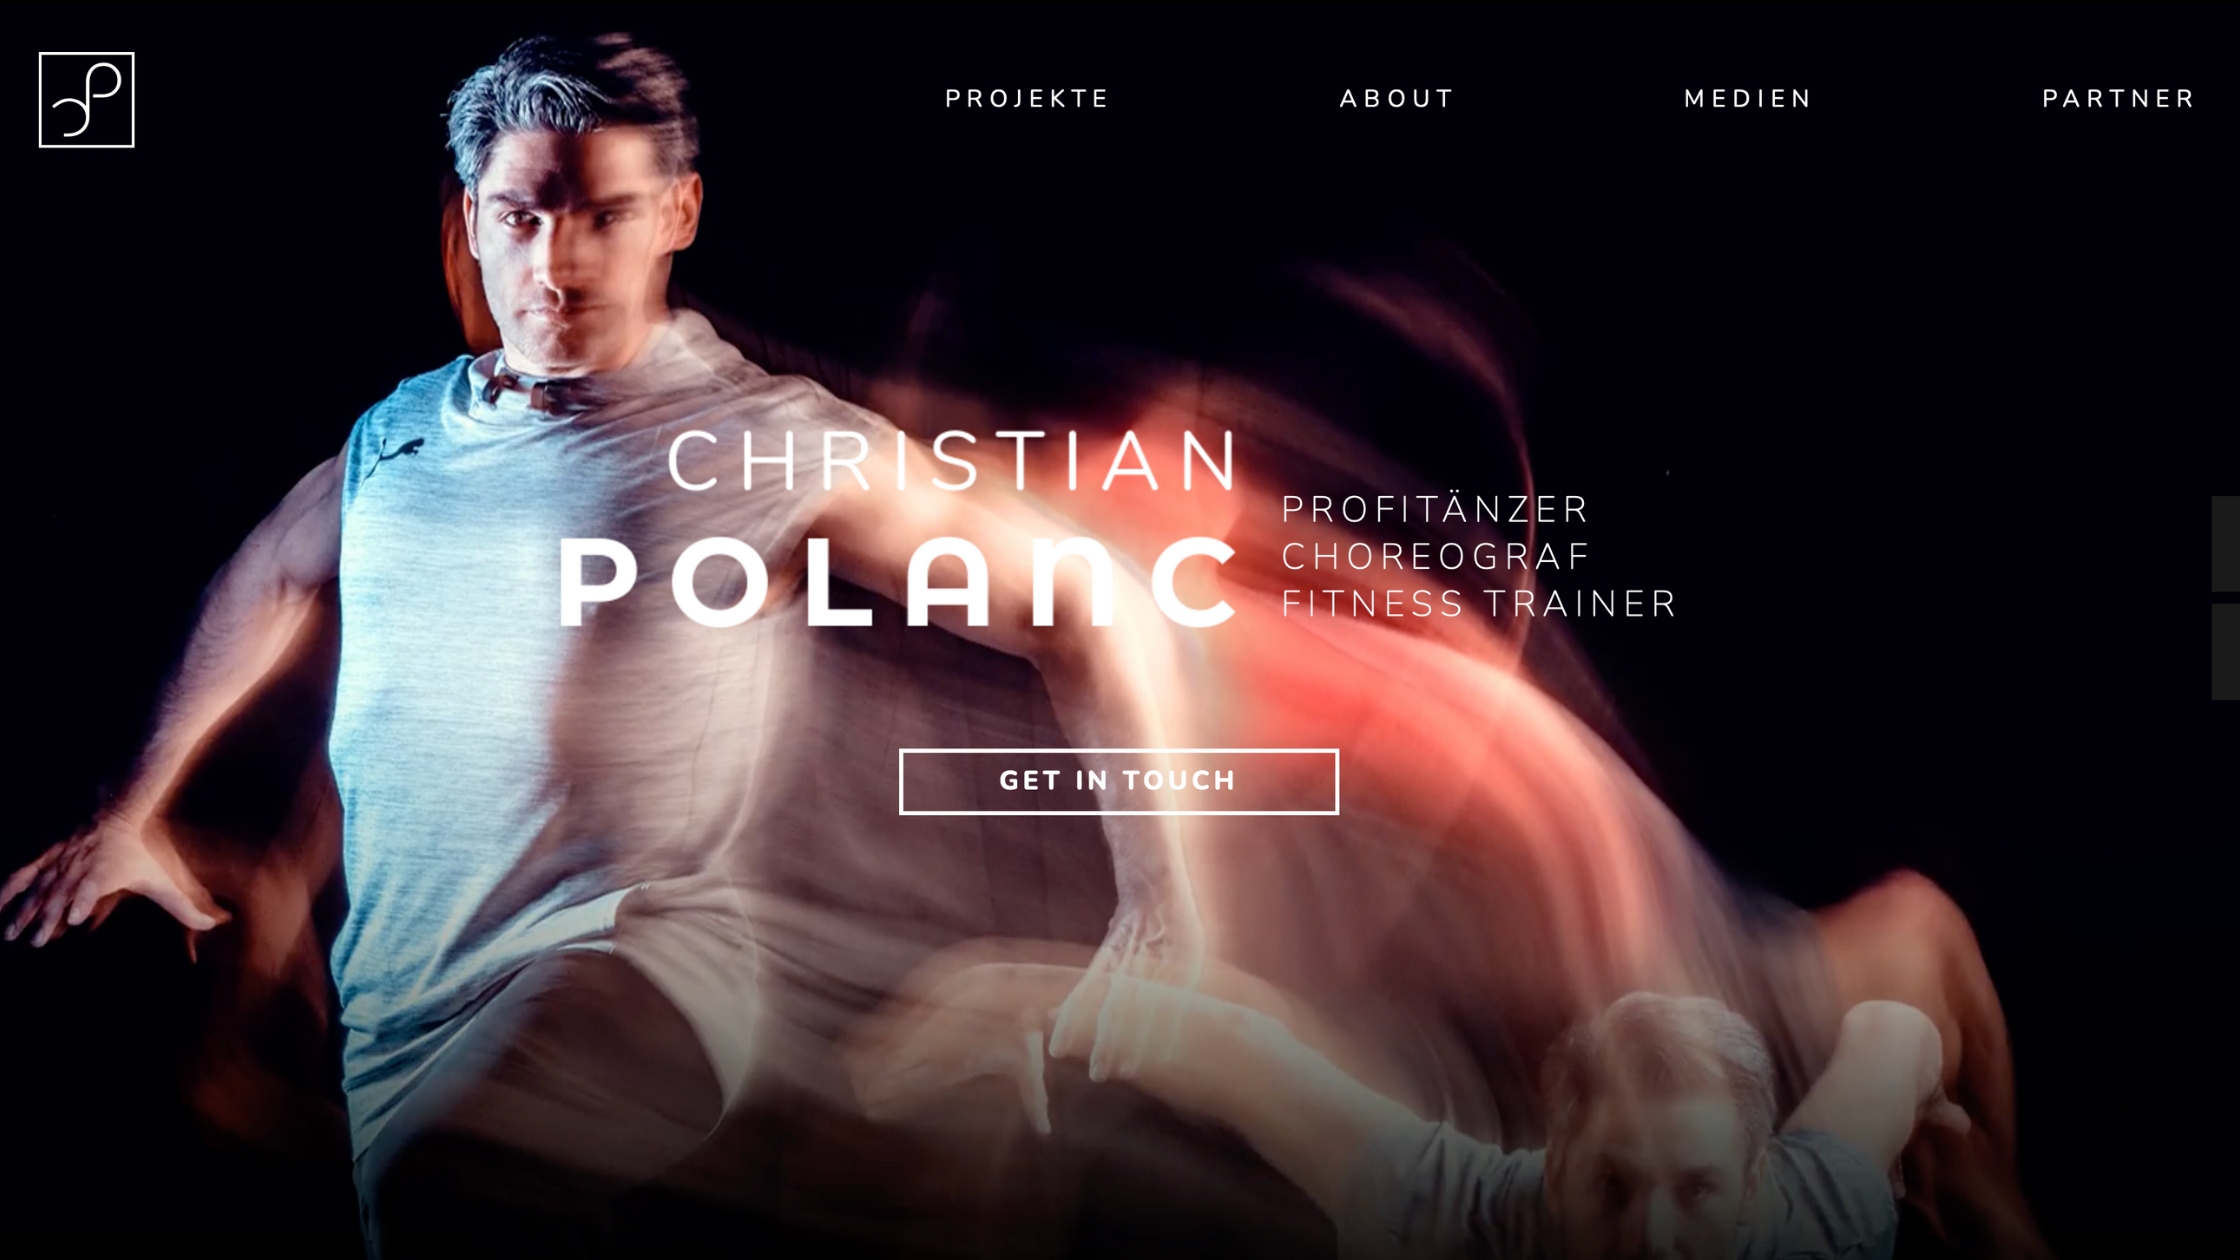
Task: Open the PROJEKTE menu item
Action: tap(1027, 99)
